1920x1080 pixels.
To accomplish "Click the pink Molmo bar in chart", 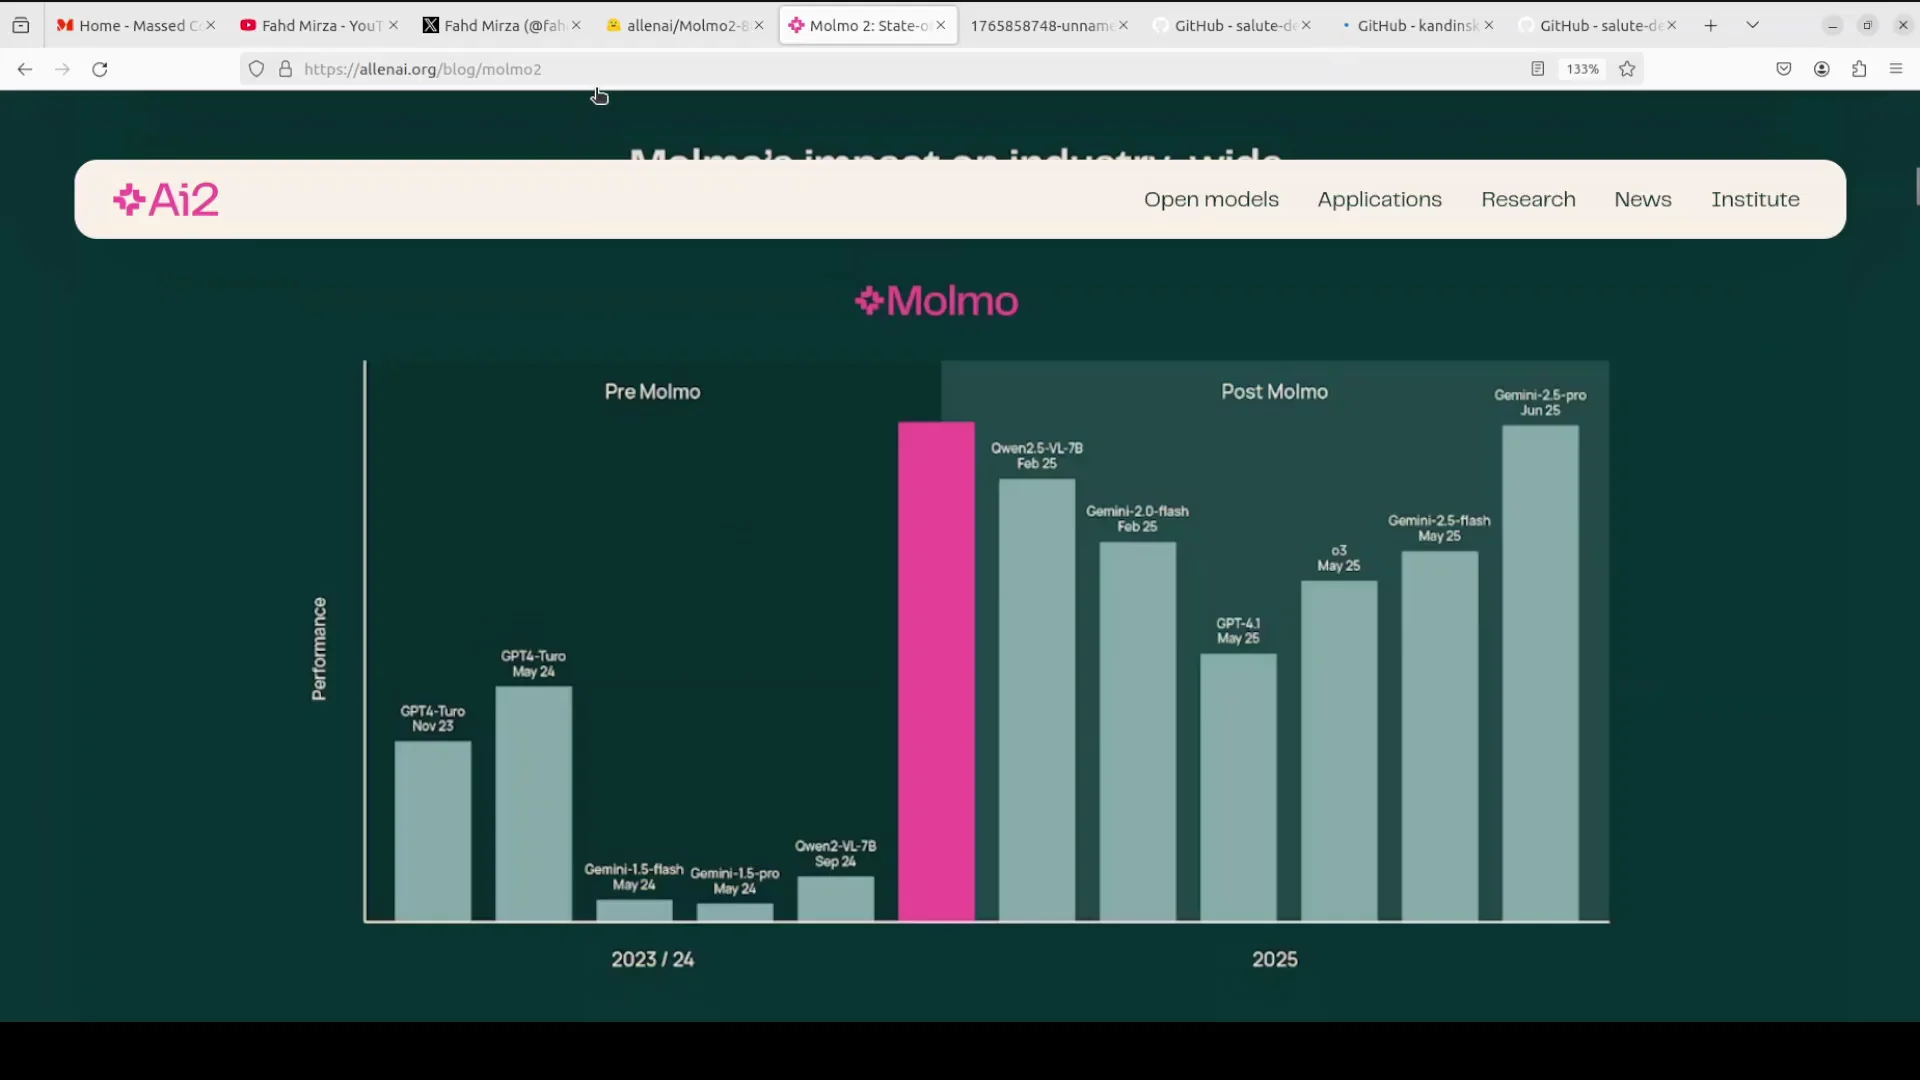I will (x=936, y=670).
